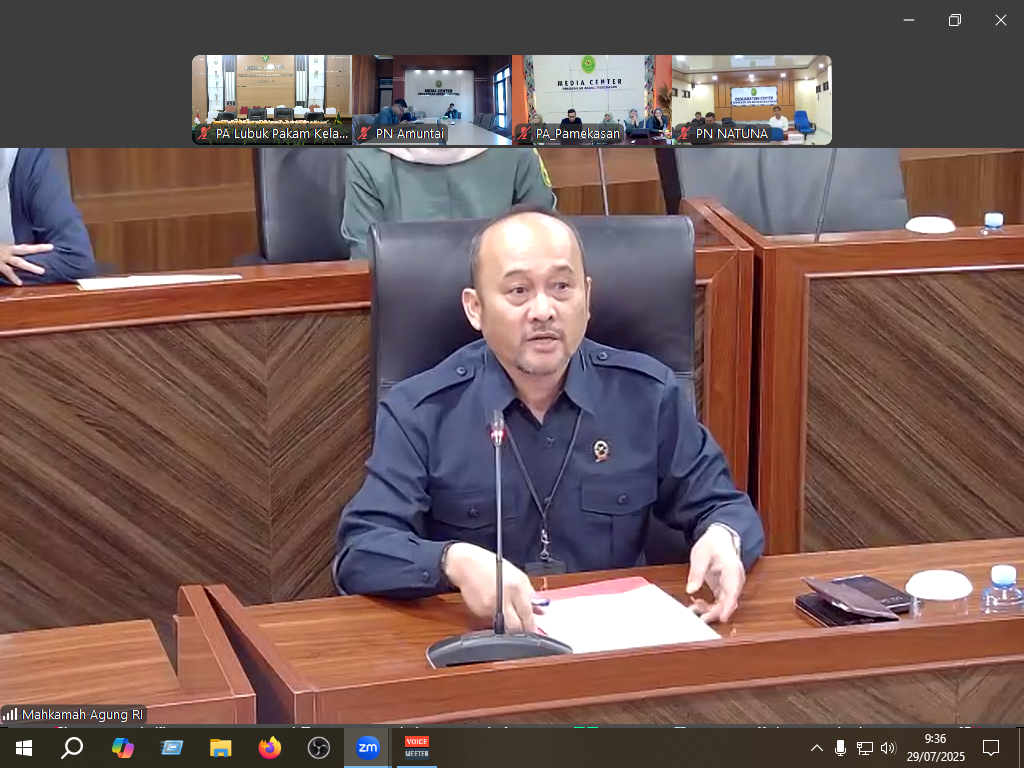The width and height of the screenshot is (1024, 768).
Task: Select PA Lubuk Pakam participant thumbnail
Action: click(x=272, y=99)
